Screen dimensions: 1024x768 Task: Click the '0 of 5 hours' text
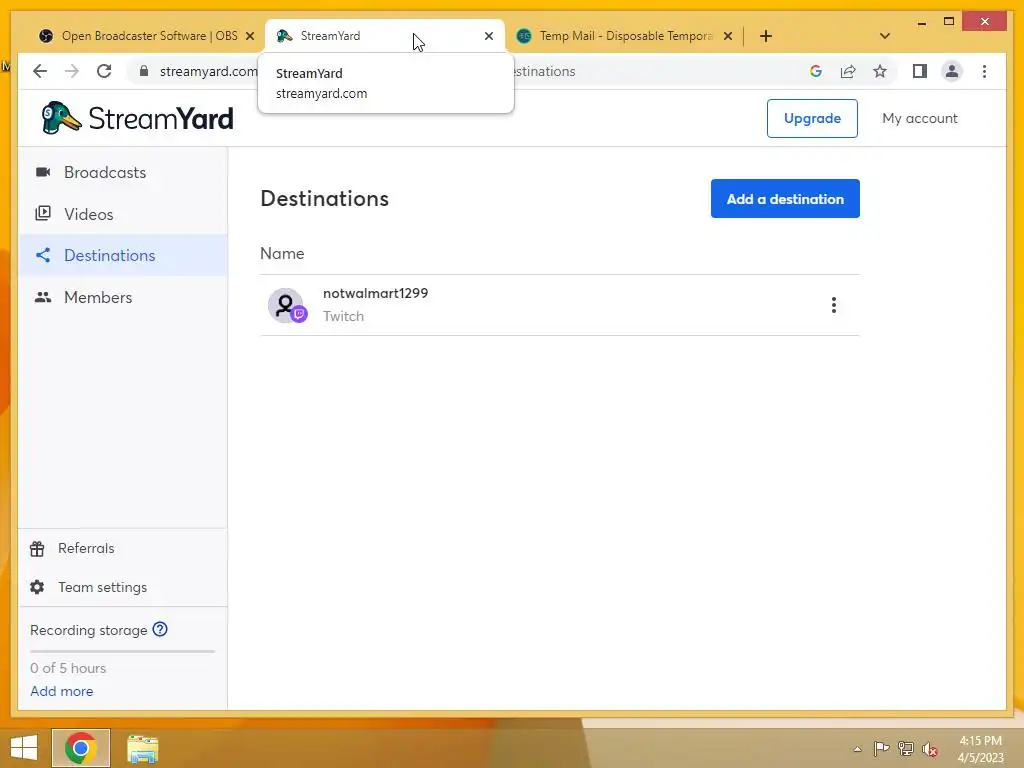click(x=68, y=668)
